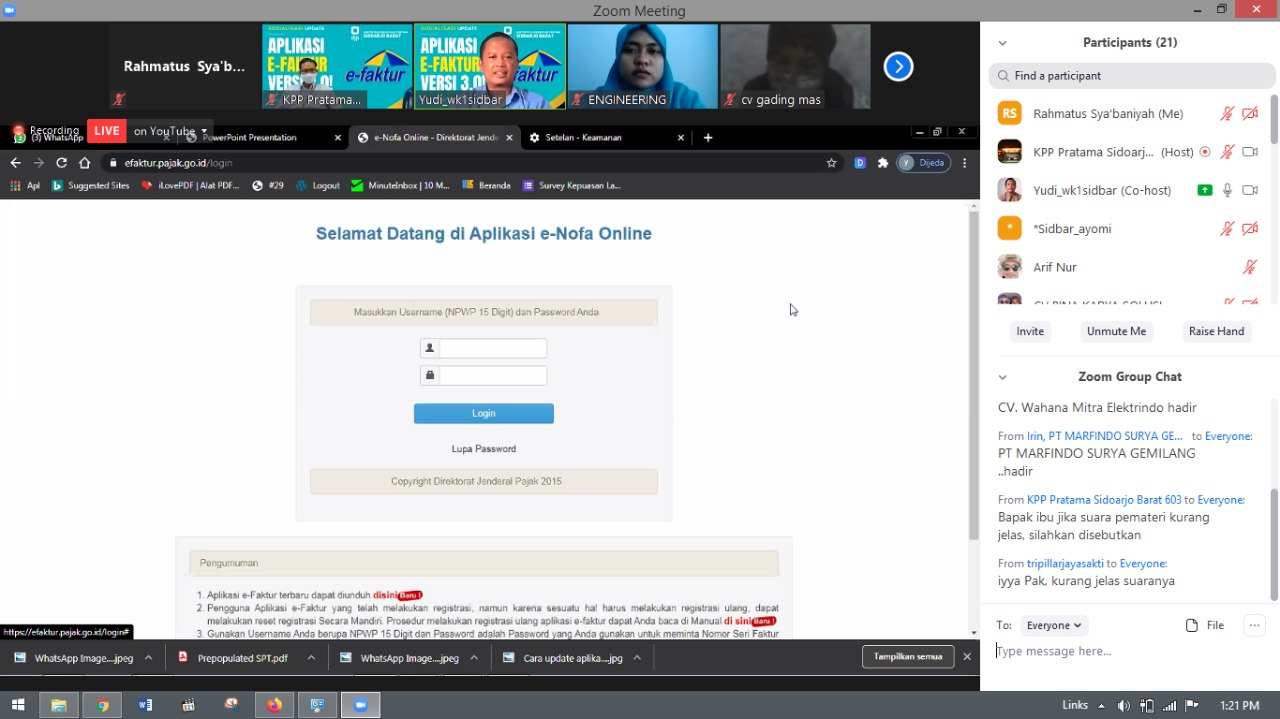Click the Lupa Password link
This screenshot has width=1280, height=719.
click(x=483, y=449)
